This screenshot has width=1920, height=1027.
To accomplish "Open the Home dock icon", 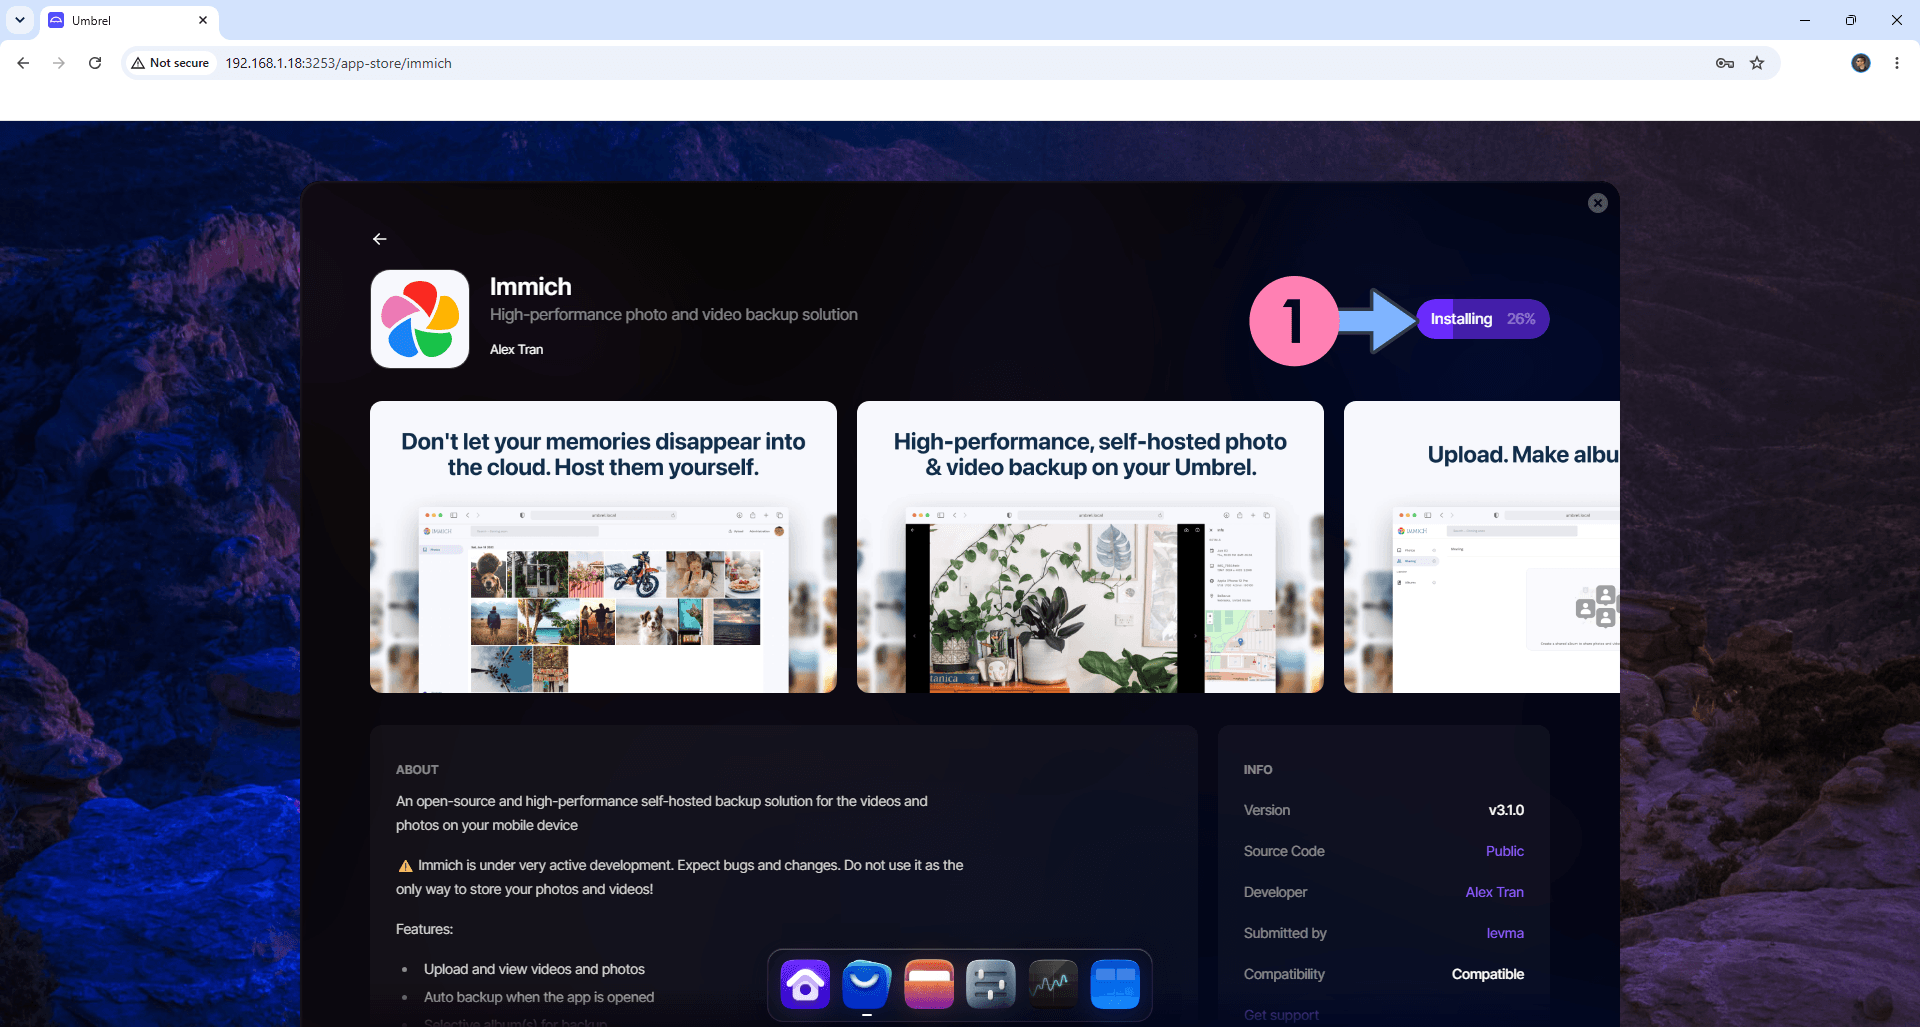I will [805, 984].
